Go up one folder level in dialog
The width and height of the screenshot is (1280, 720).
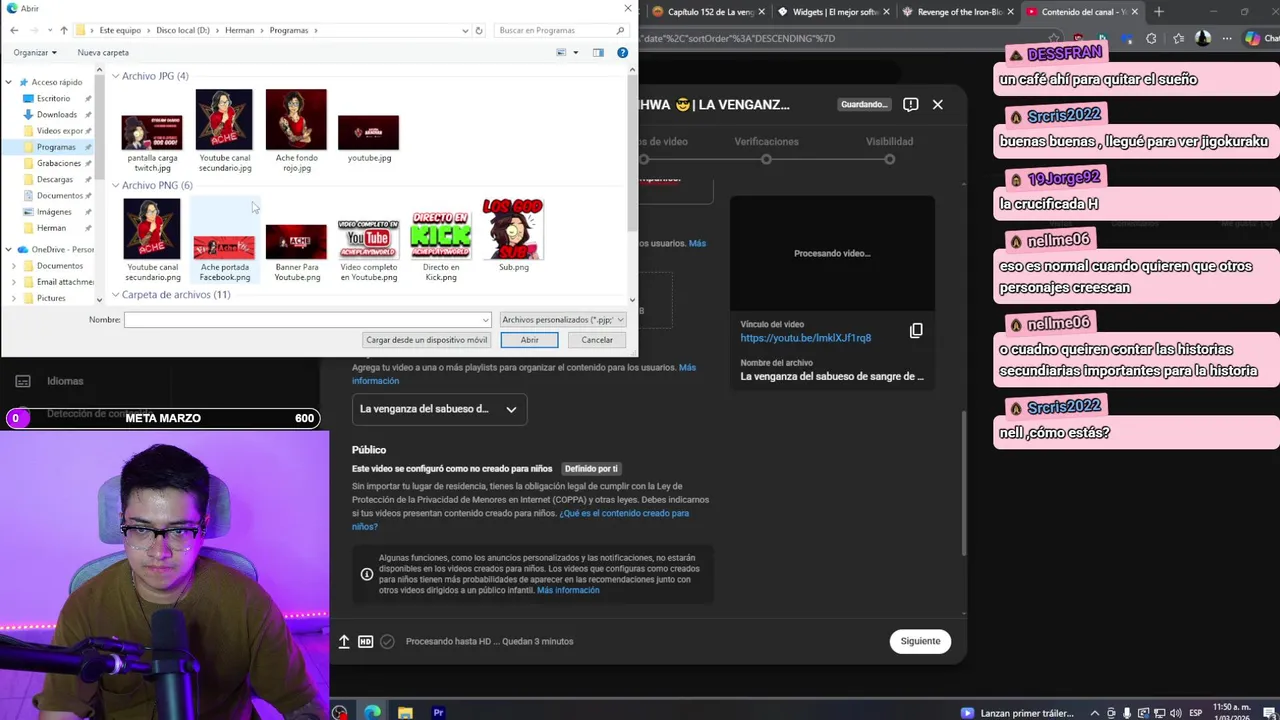pos(64,30)
